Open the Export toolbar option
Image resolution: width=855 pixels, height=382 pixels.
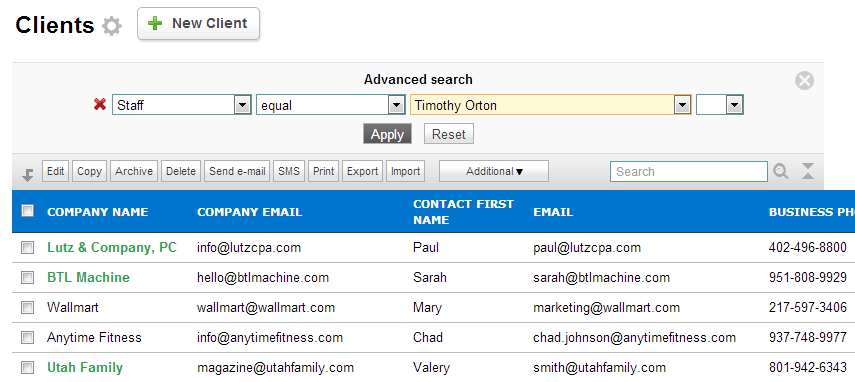pyautogui.click(x=363, y=171)
